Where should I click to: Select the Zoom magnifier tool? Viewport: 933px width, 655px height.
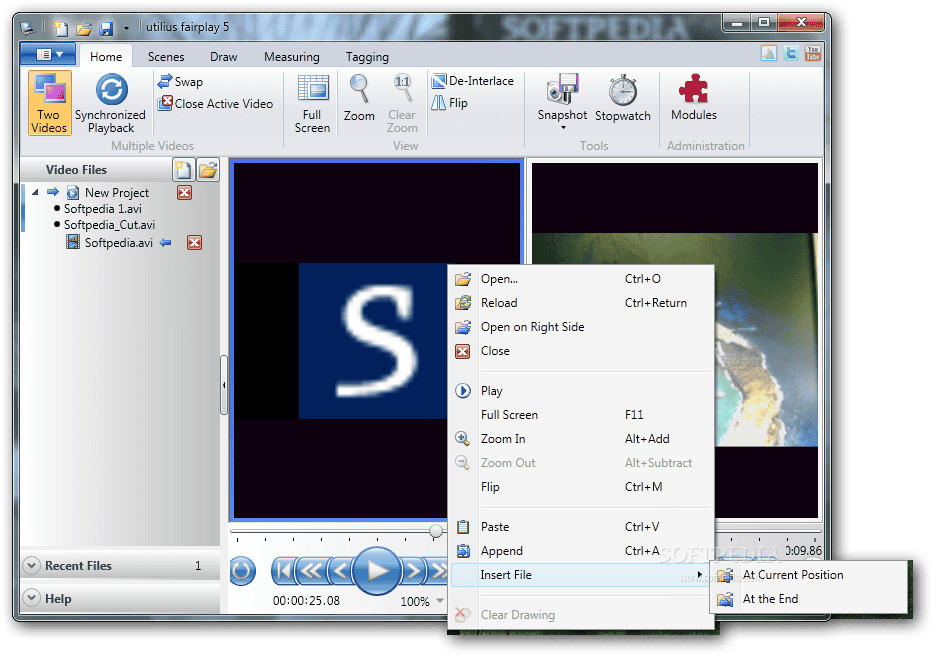click(359, 99)
